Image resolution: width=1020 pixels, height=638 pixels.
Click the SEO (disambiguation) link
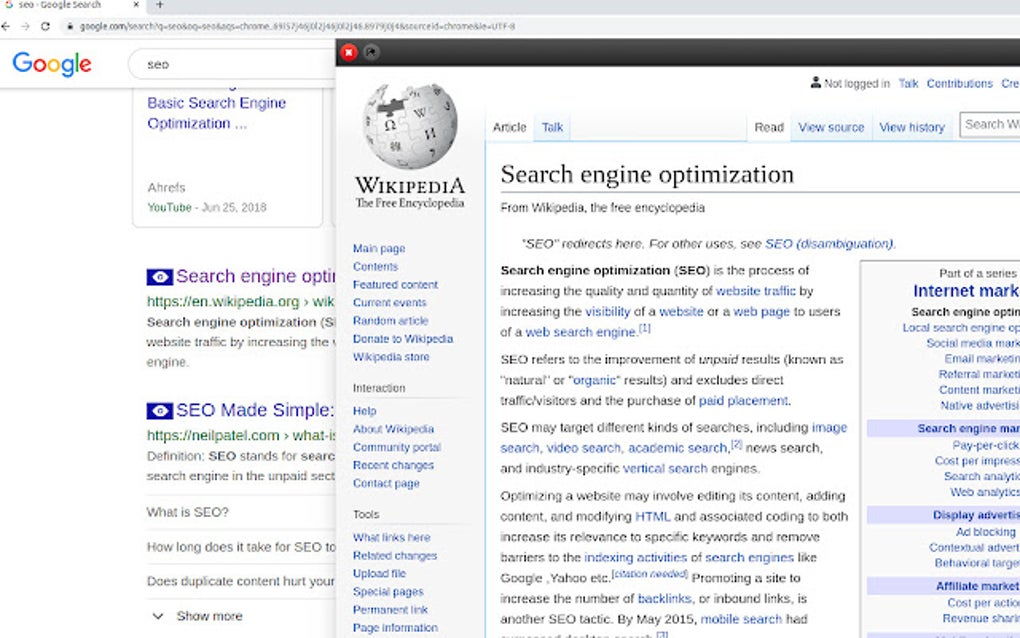click(829, 244)
